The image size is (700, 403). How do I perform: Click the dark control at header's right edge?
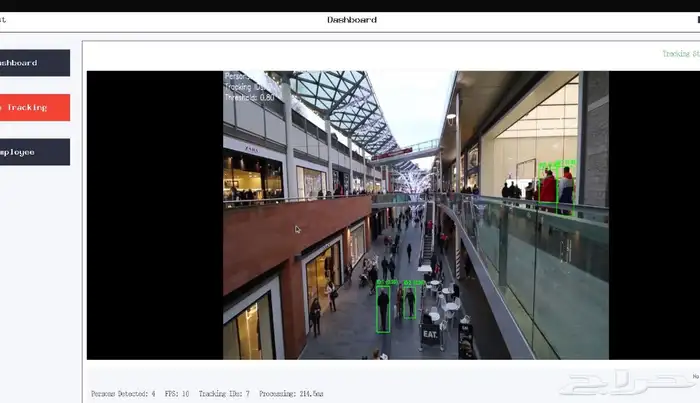point(698,20)
